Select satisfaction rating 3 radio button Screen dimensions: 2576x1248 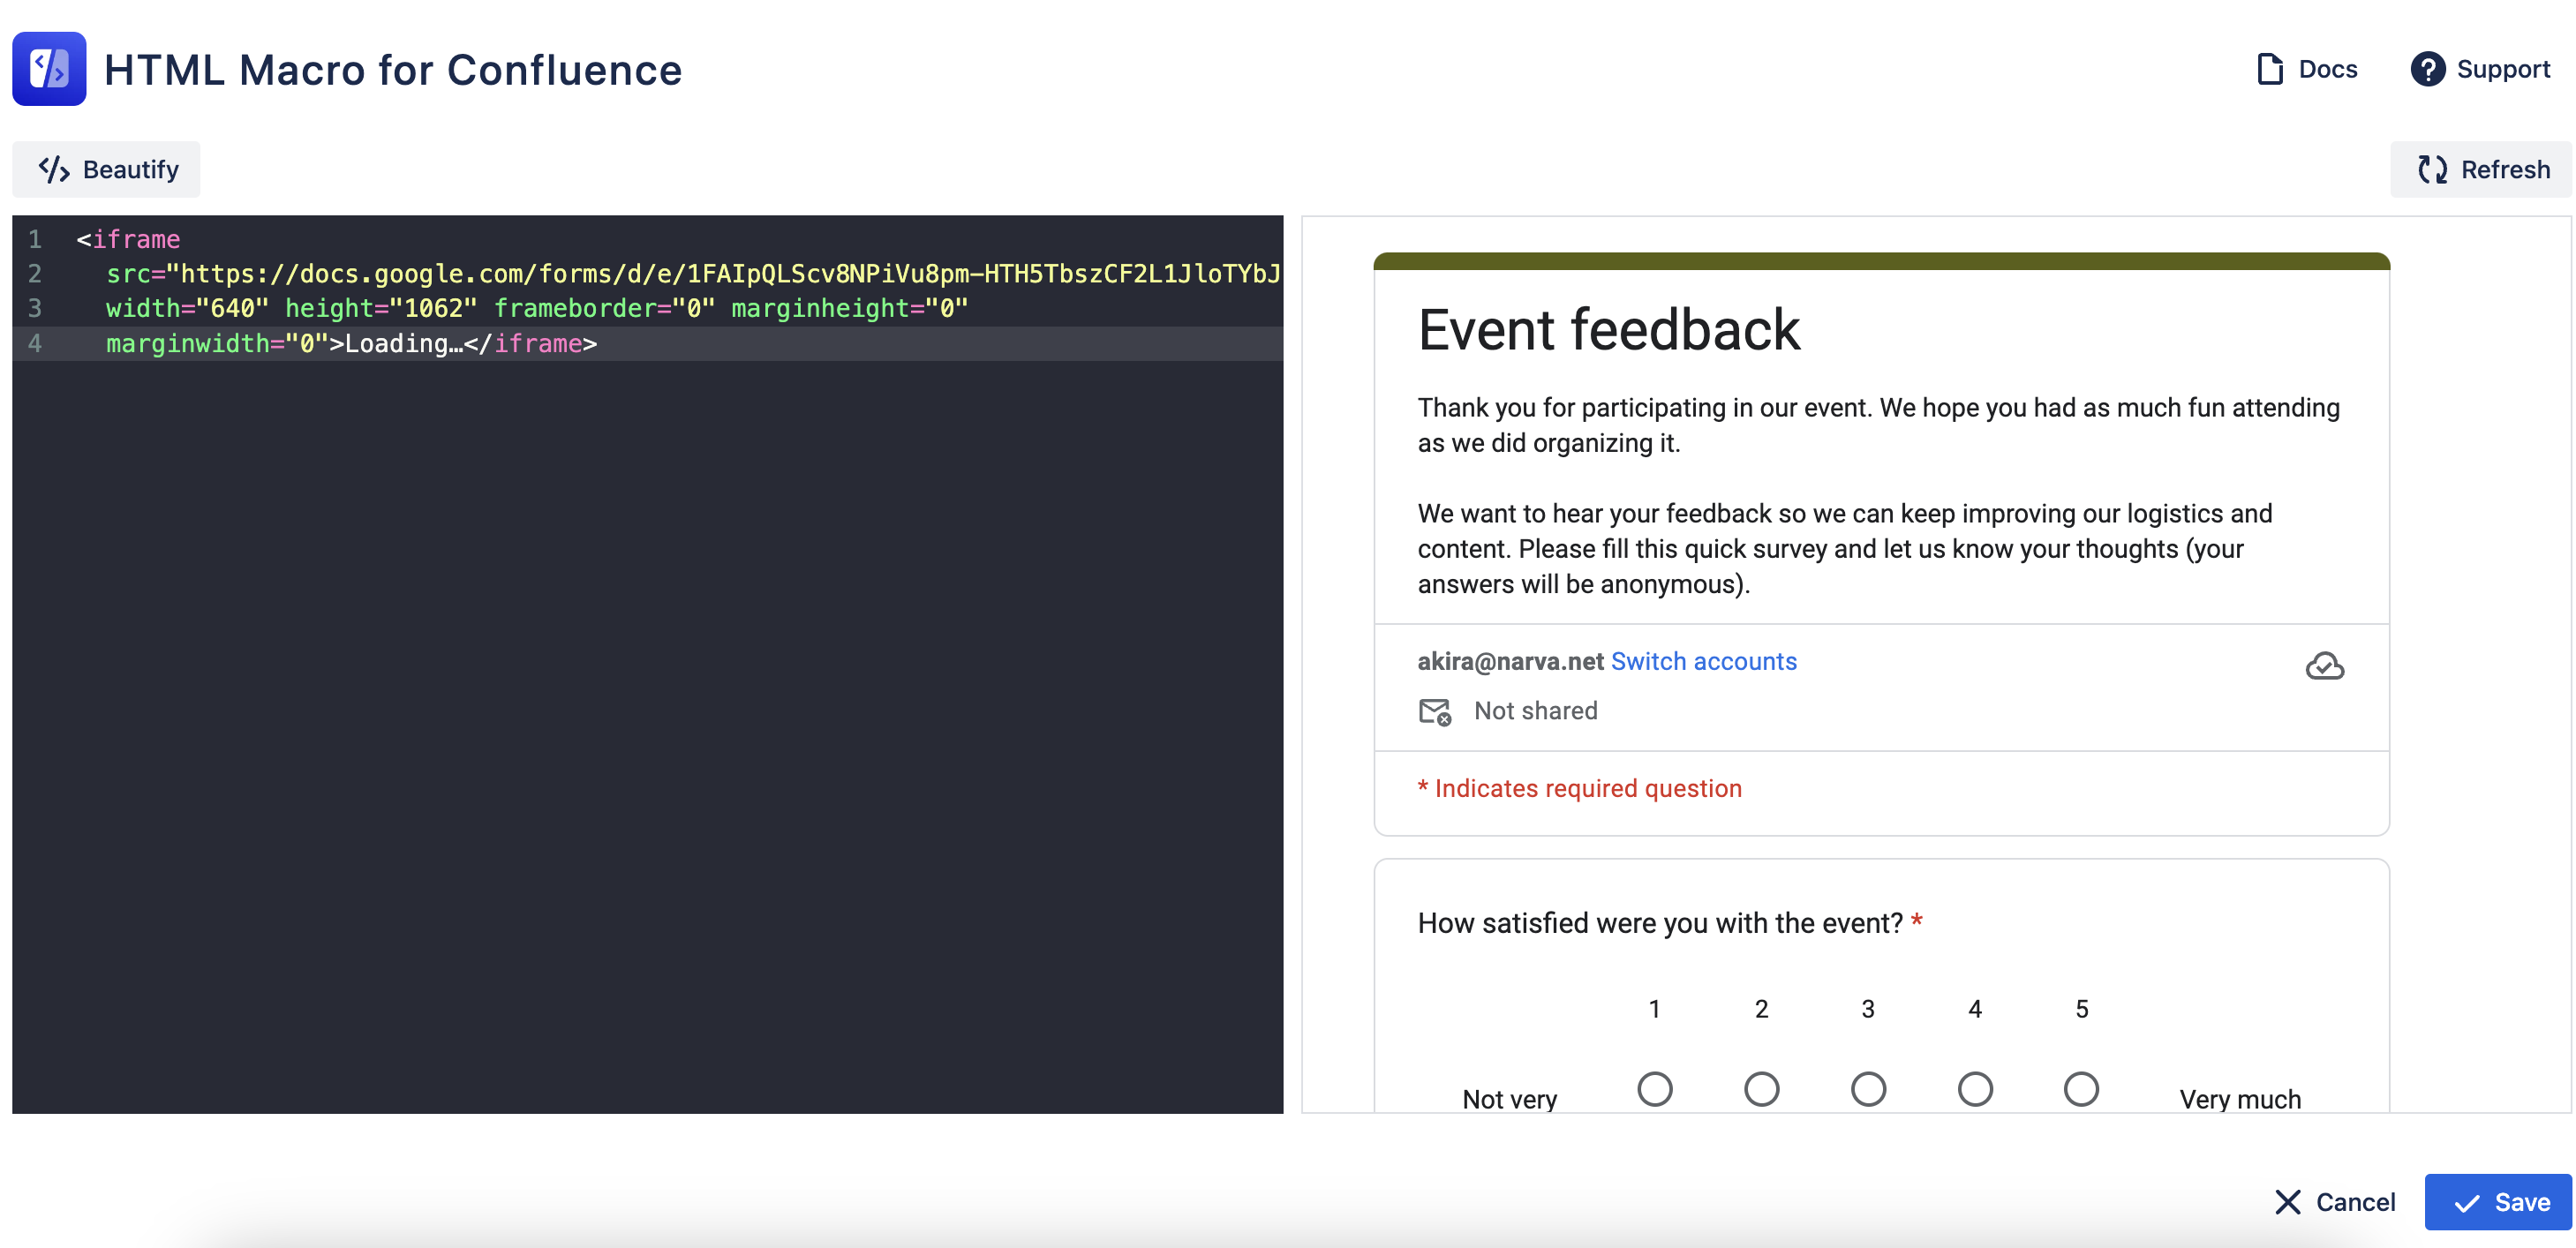(1868, 1089)
